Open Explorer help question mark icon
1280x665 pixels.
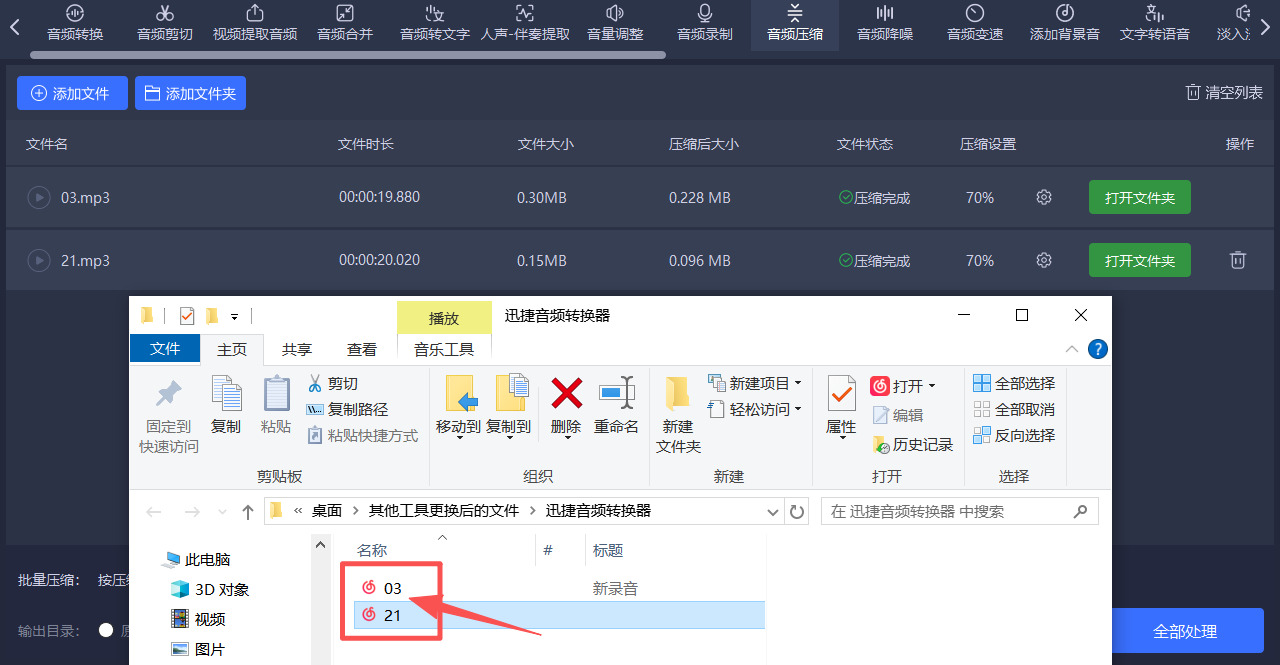click(1097, 349)
